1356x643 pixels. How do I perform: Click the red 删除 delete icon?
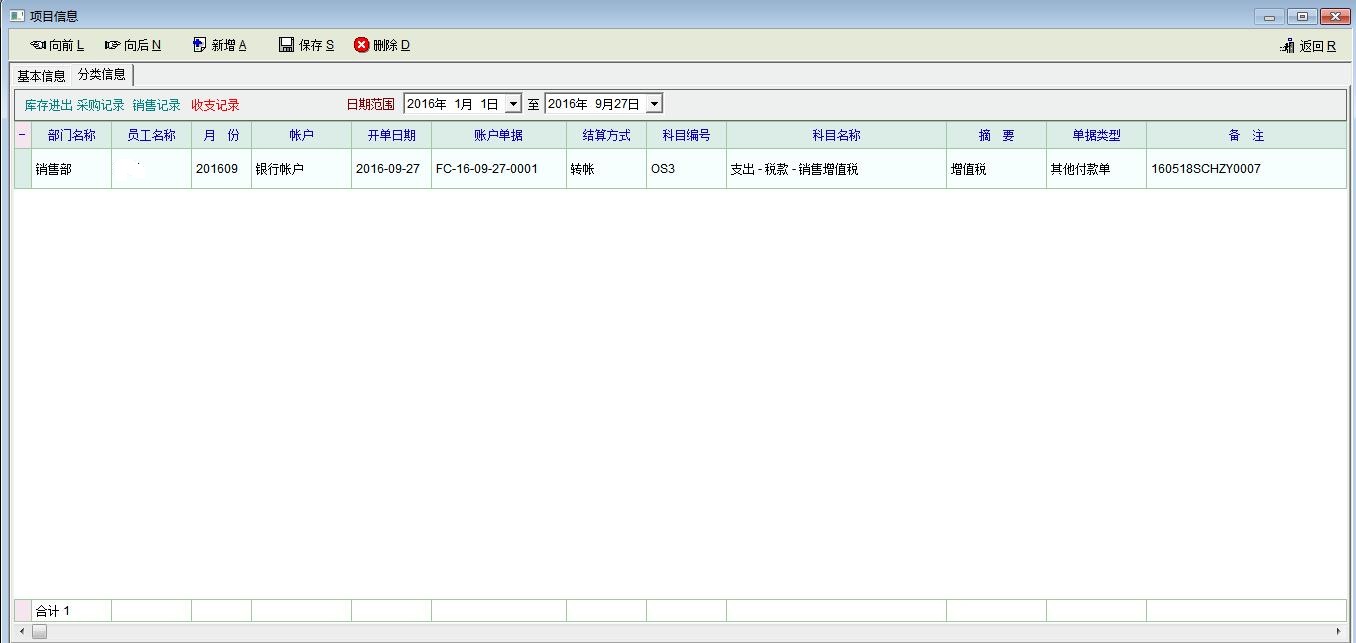(362, 45)
